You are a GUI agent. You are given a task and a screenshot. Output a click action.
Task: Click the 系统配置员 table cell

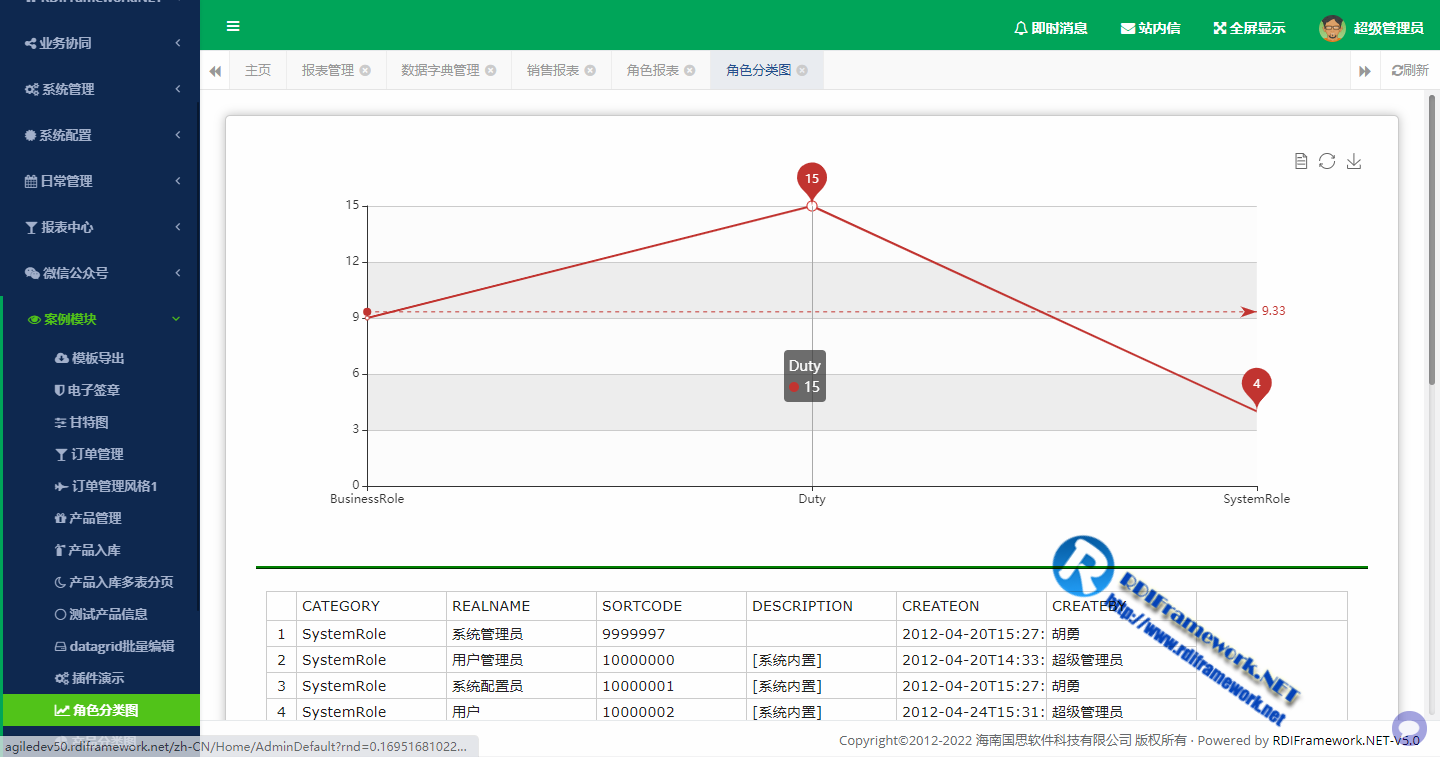(521, 686)
